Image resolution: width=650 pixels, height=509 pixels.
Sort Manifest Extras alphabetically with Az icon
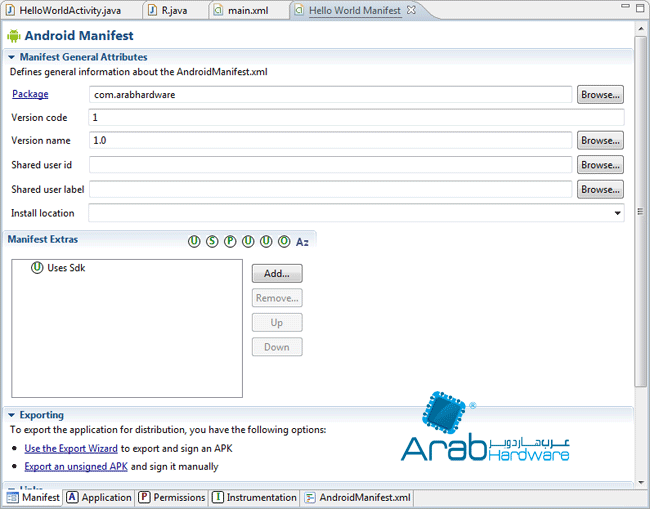coord(302,242)
